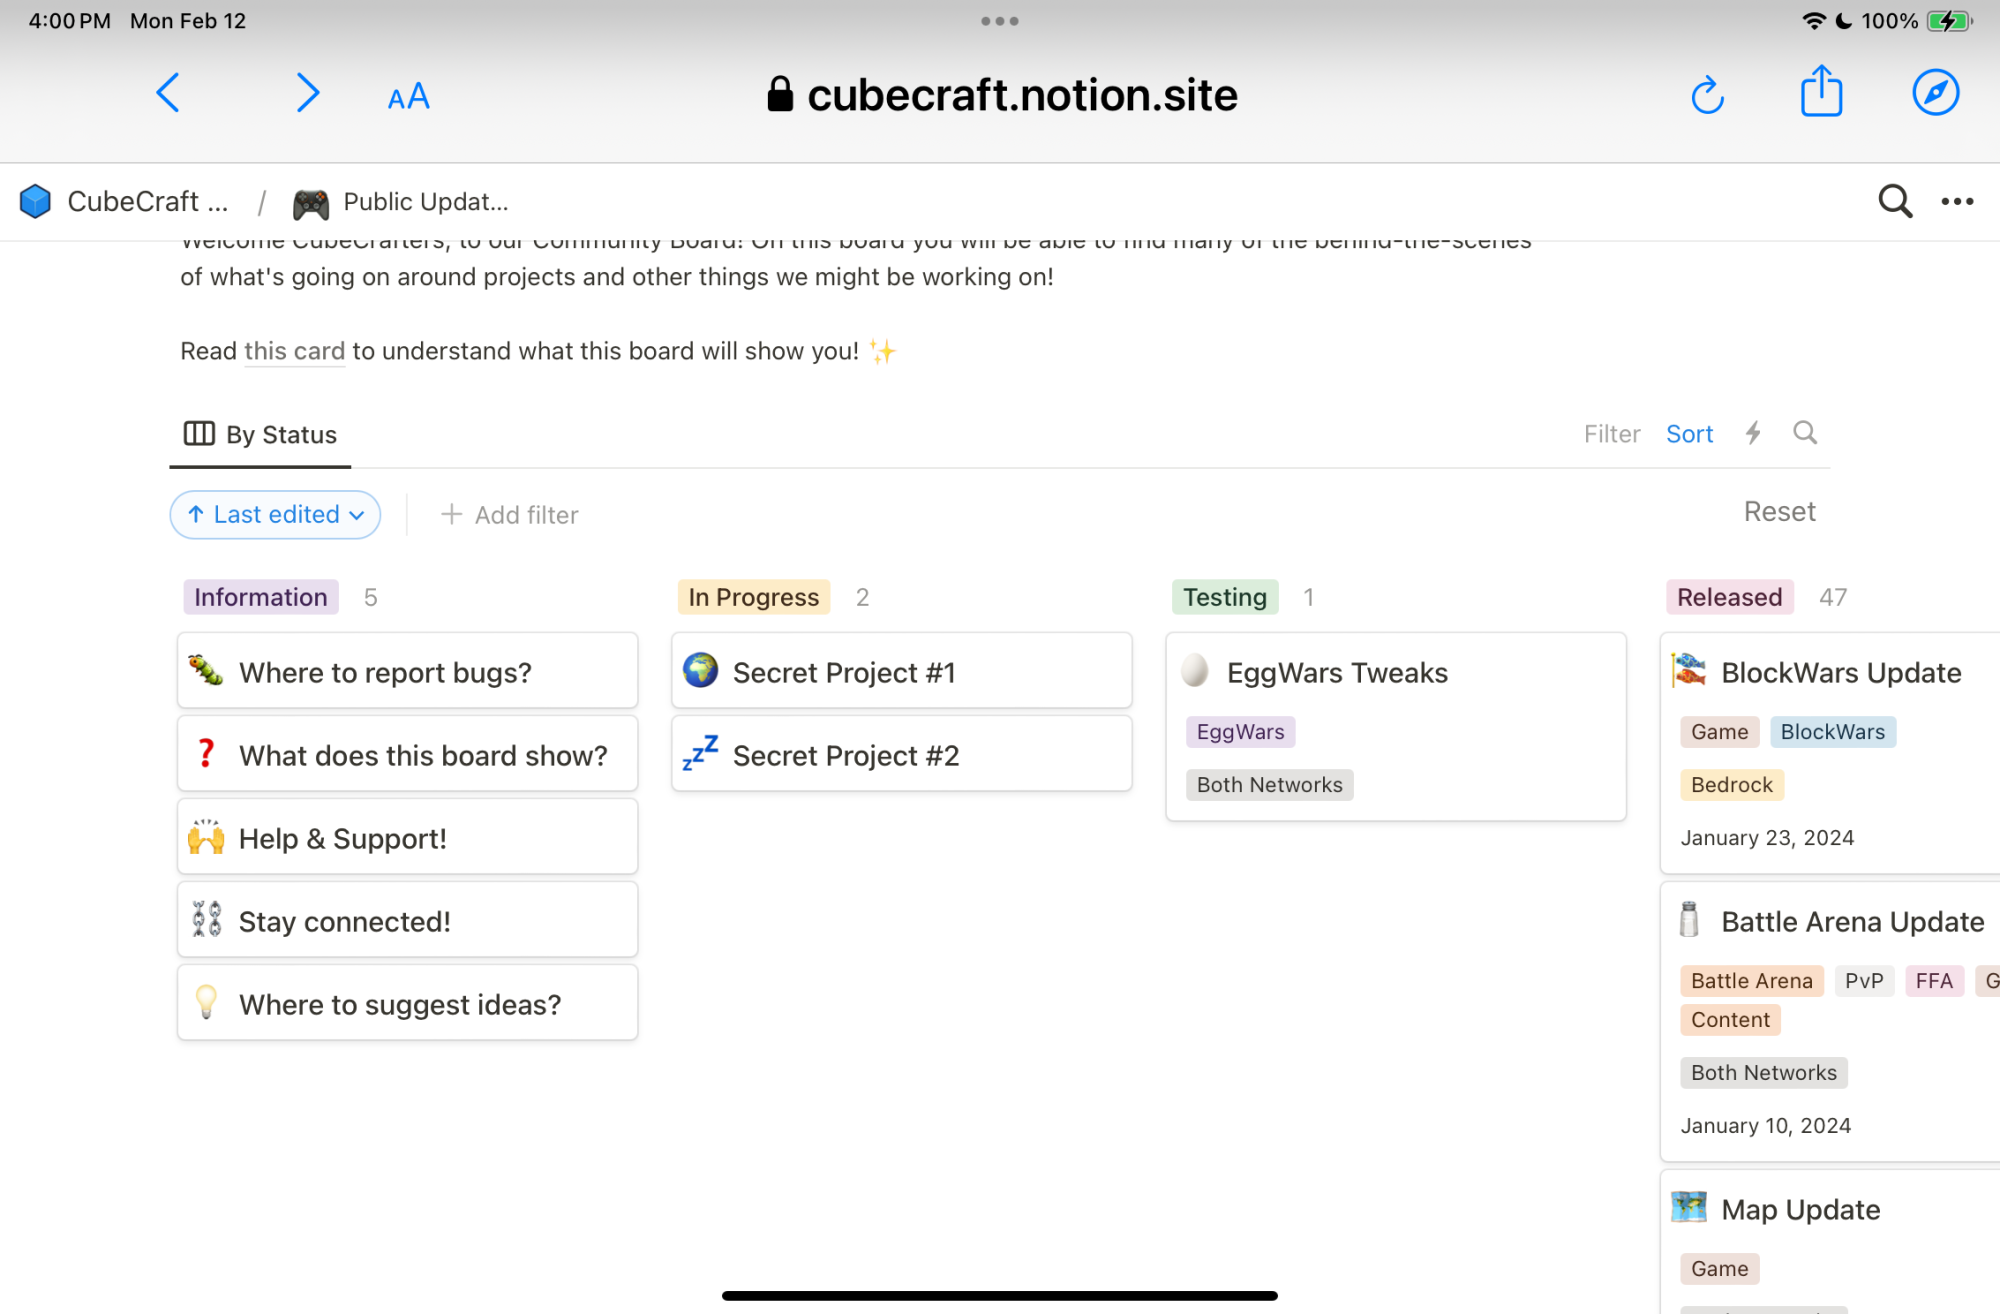Screen dimensions: 2000x1314
Task: Open the Filter option
Action: point(1612,434)
